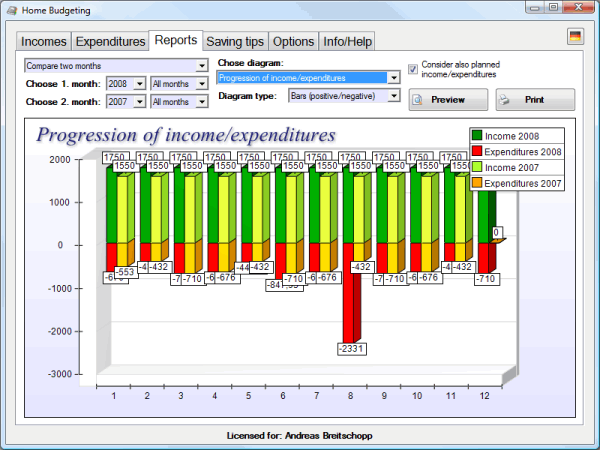This screenshot has width=600, height=450.
Task: Click the German flag language icon
Action: pos(575,36)
